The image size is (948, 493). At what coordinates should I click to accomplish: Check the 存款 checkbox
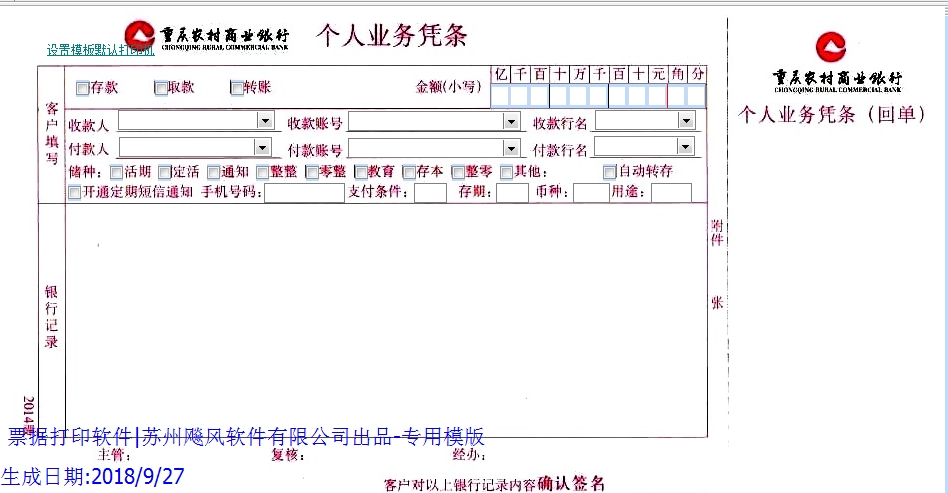pyautogui.click(x=82, y=88)
